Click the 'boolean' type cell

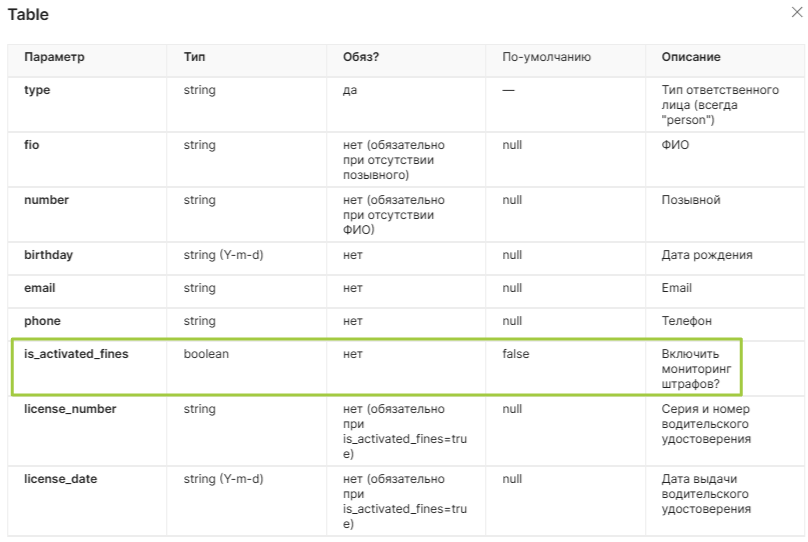coord(206,354)
